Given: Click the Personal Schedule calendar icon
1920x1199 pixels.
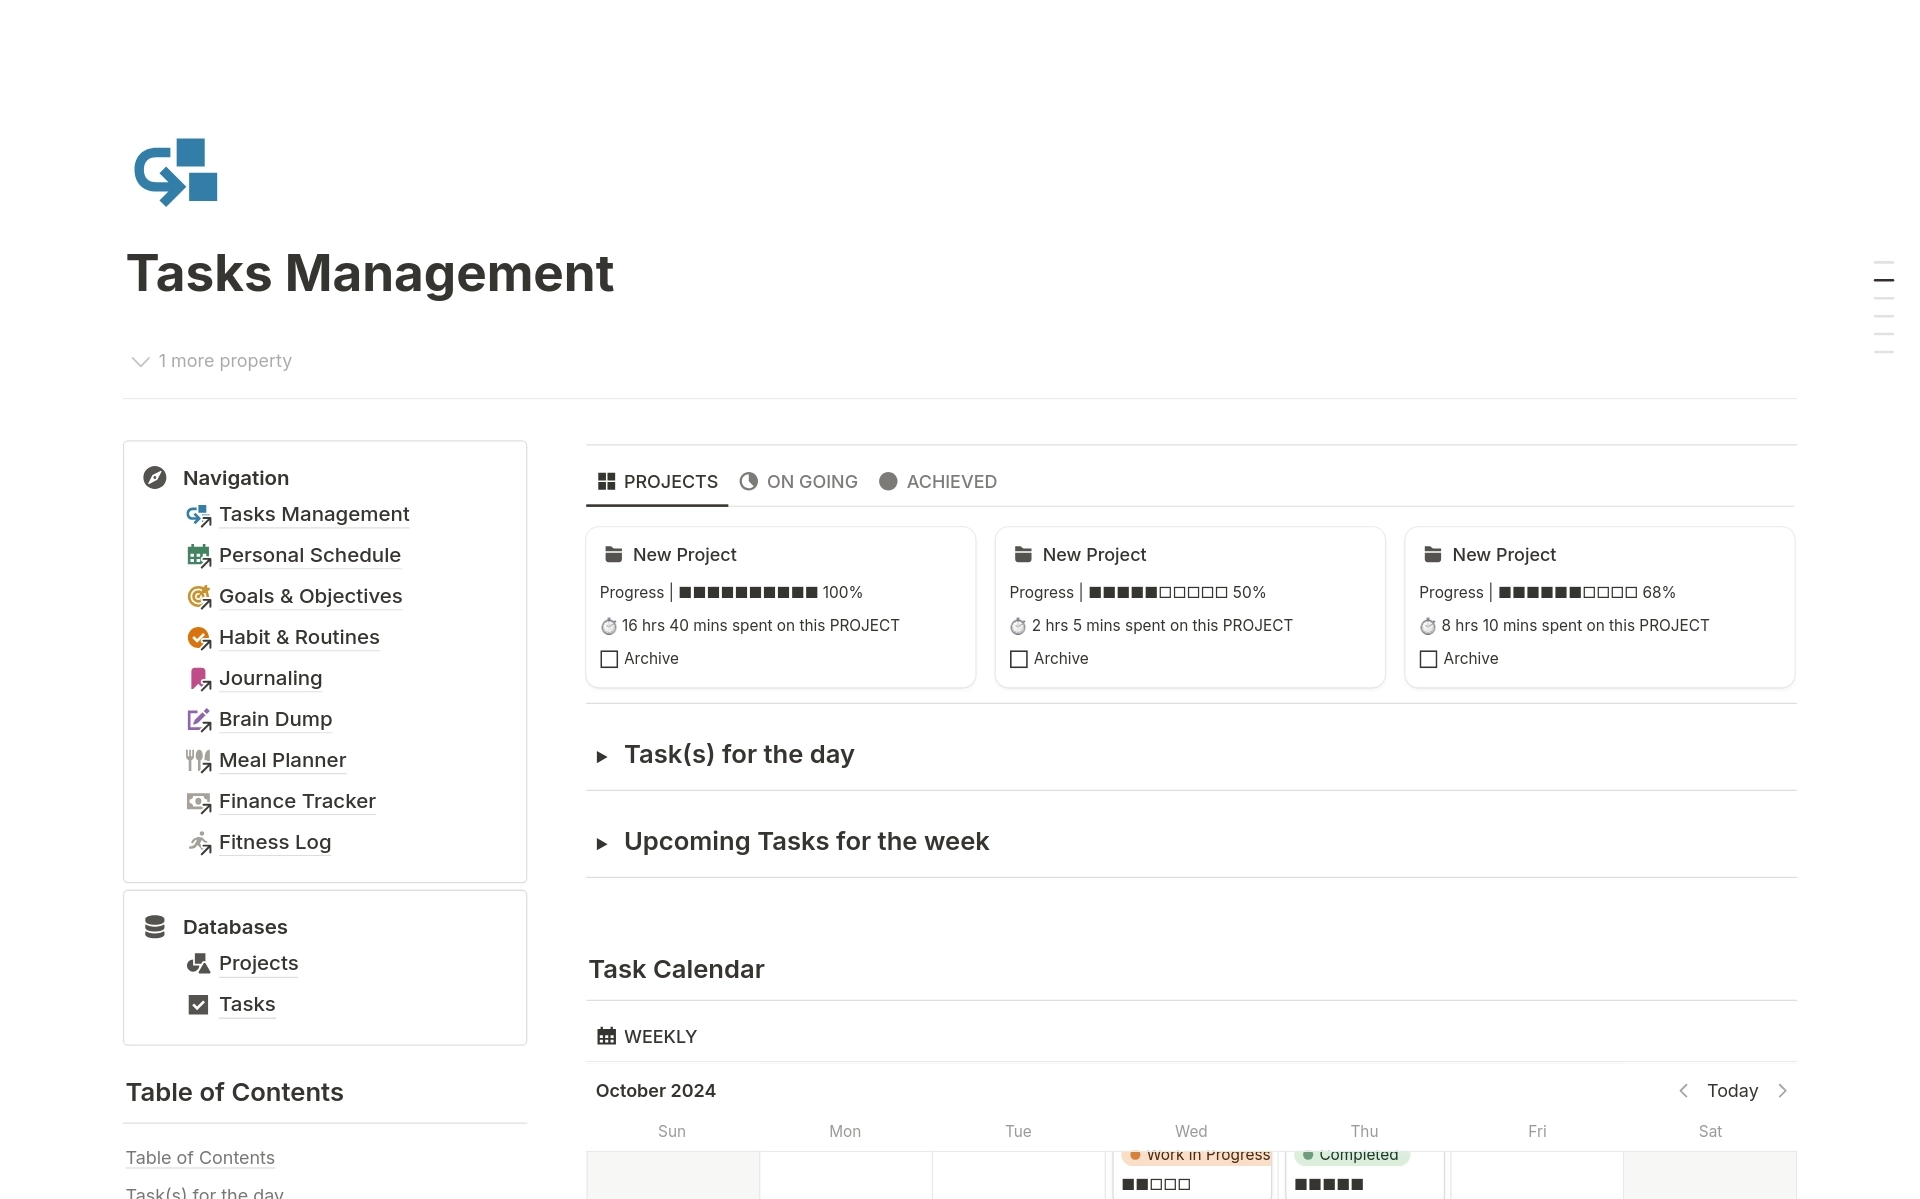Looking at the screenshot, I should [199, 556].
